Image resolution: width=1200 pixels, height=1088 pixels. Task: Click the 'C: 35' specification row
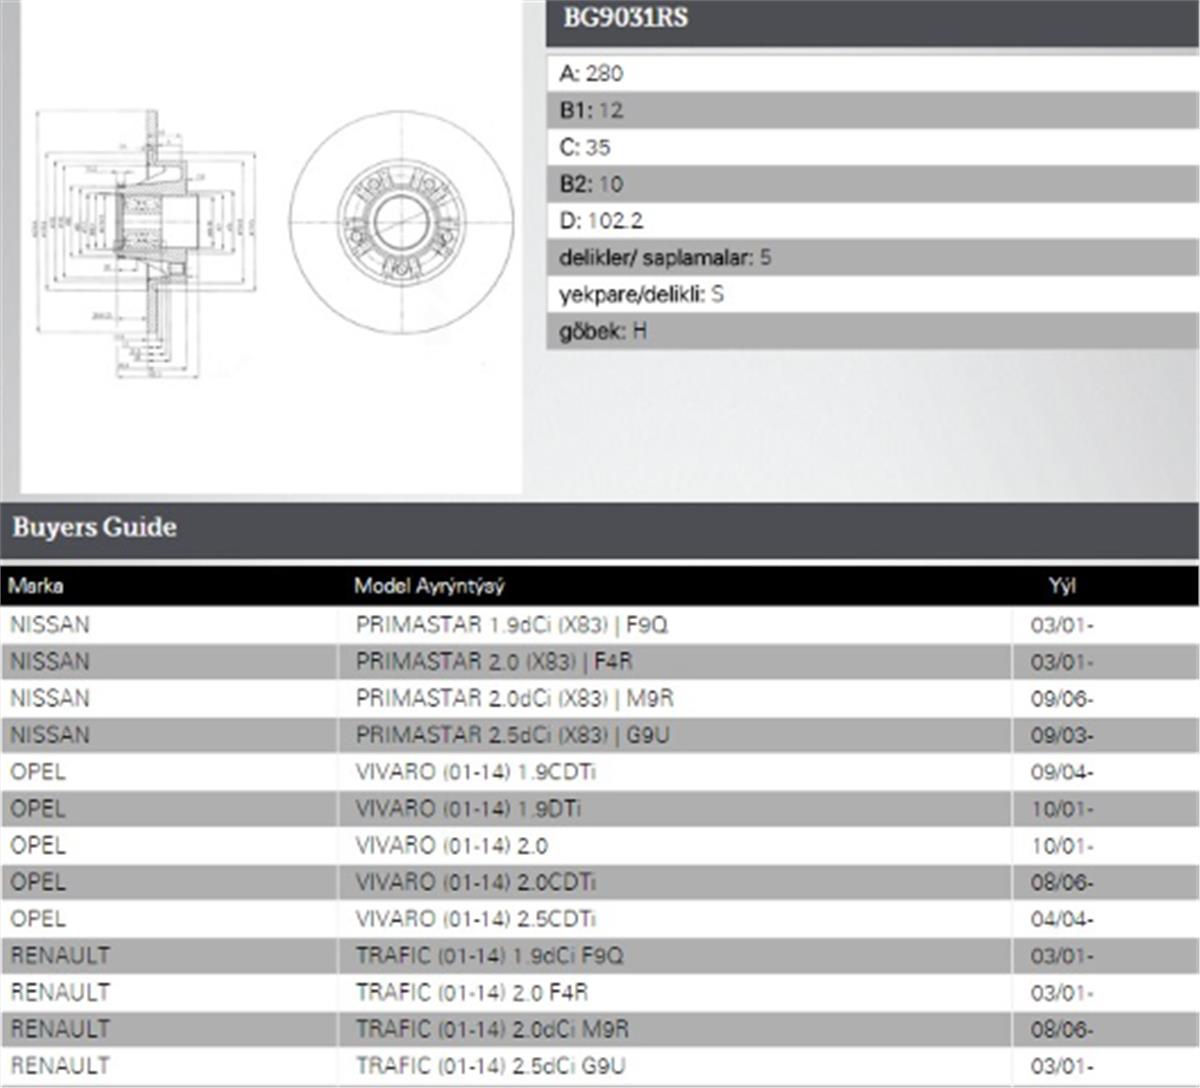872,147
